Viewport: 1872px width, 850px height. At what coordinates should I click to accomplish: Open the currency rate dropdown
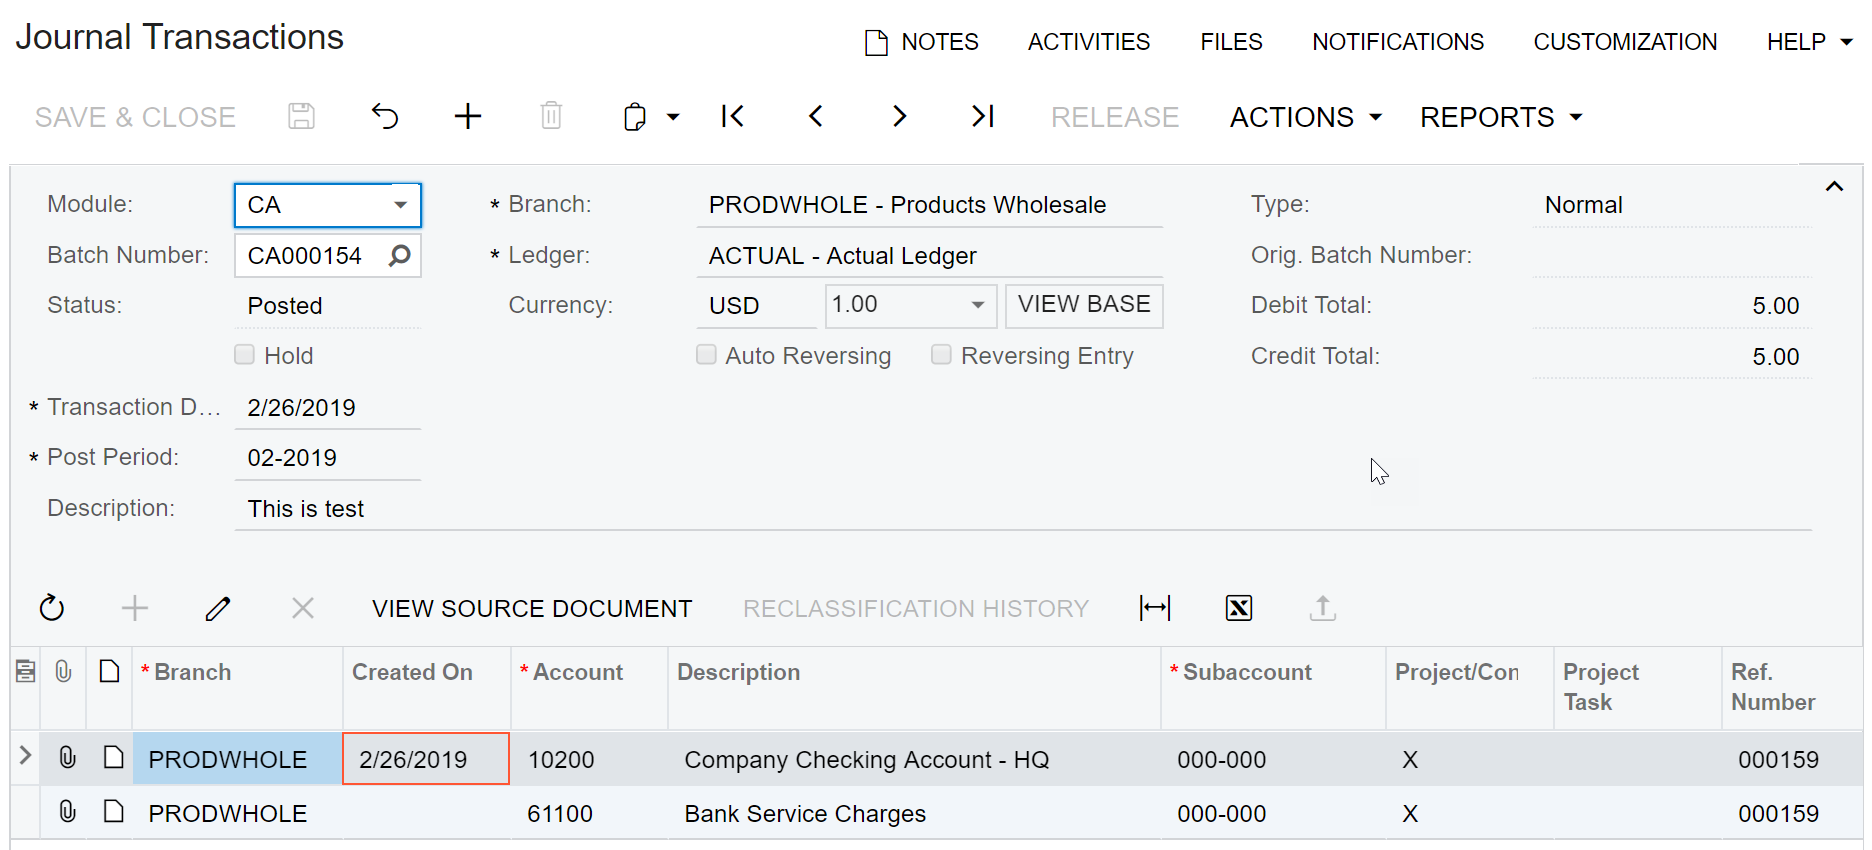[978, 305]
